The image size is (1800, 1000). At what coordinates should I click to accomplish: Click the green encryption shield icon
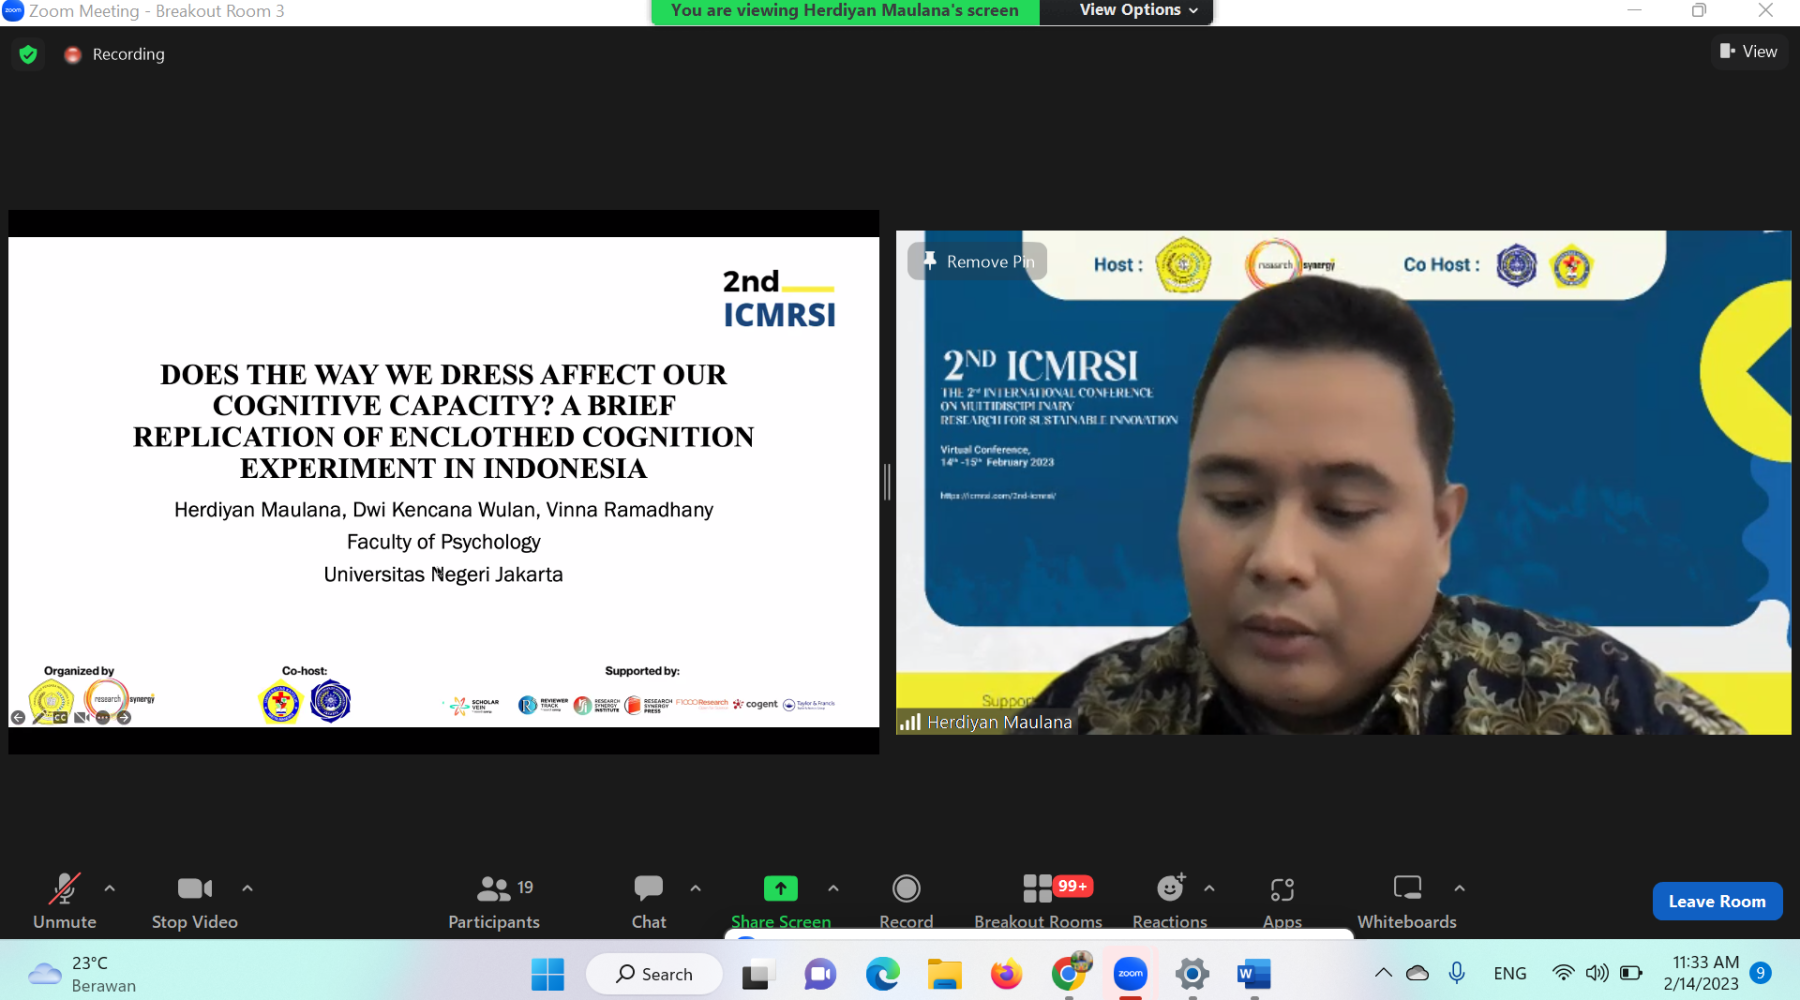click(28, 54)
